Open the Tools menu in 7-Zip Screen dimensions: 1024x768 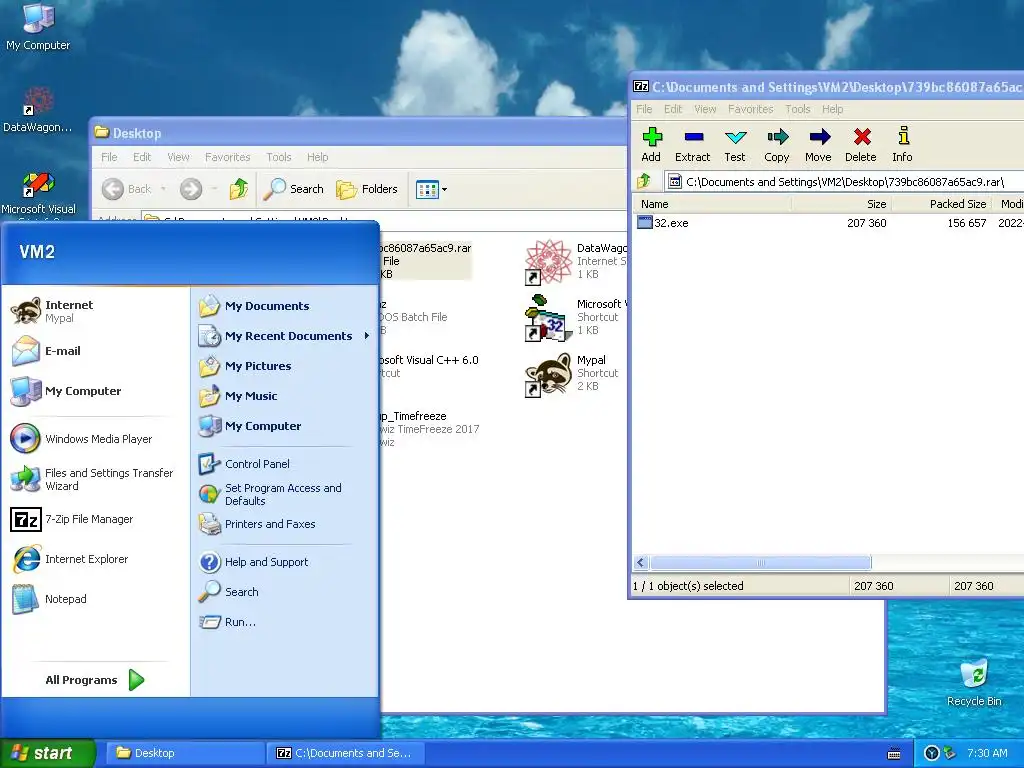click(797, 109)
